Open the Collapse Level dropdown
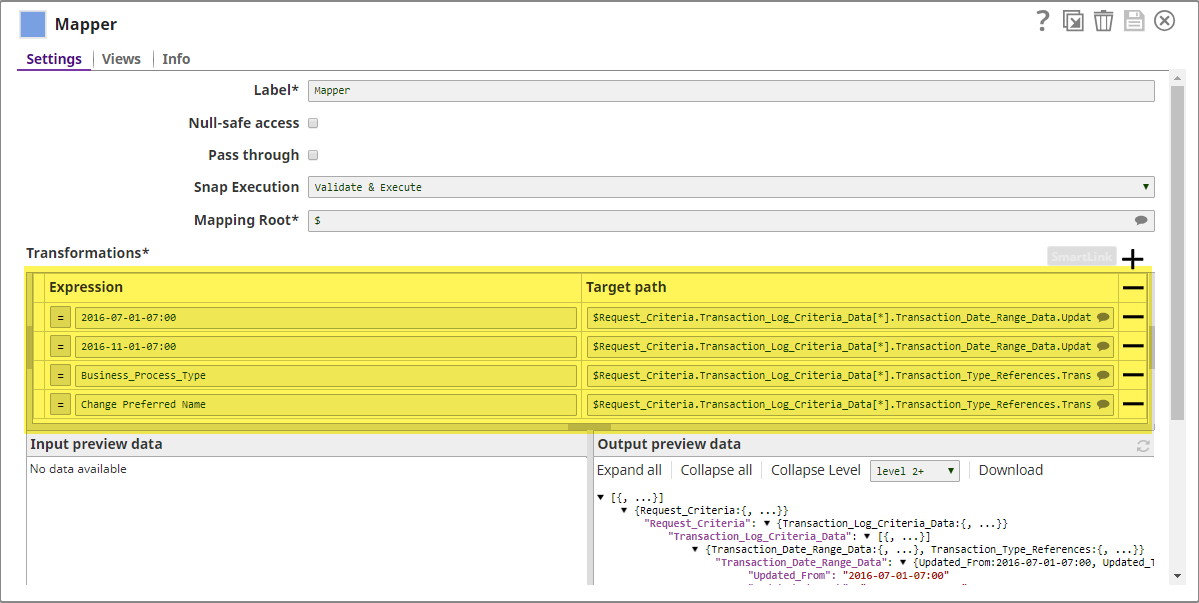This screenshot has height=603, width=1199. click(x=915, y=471)
